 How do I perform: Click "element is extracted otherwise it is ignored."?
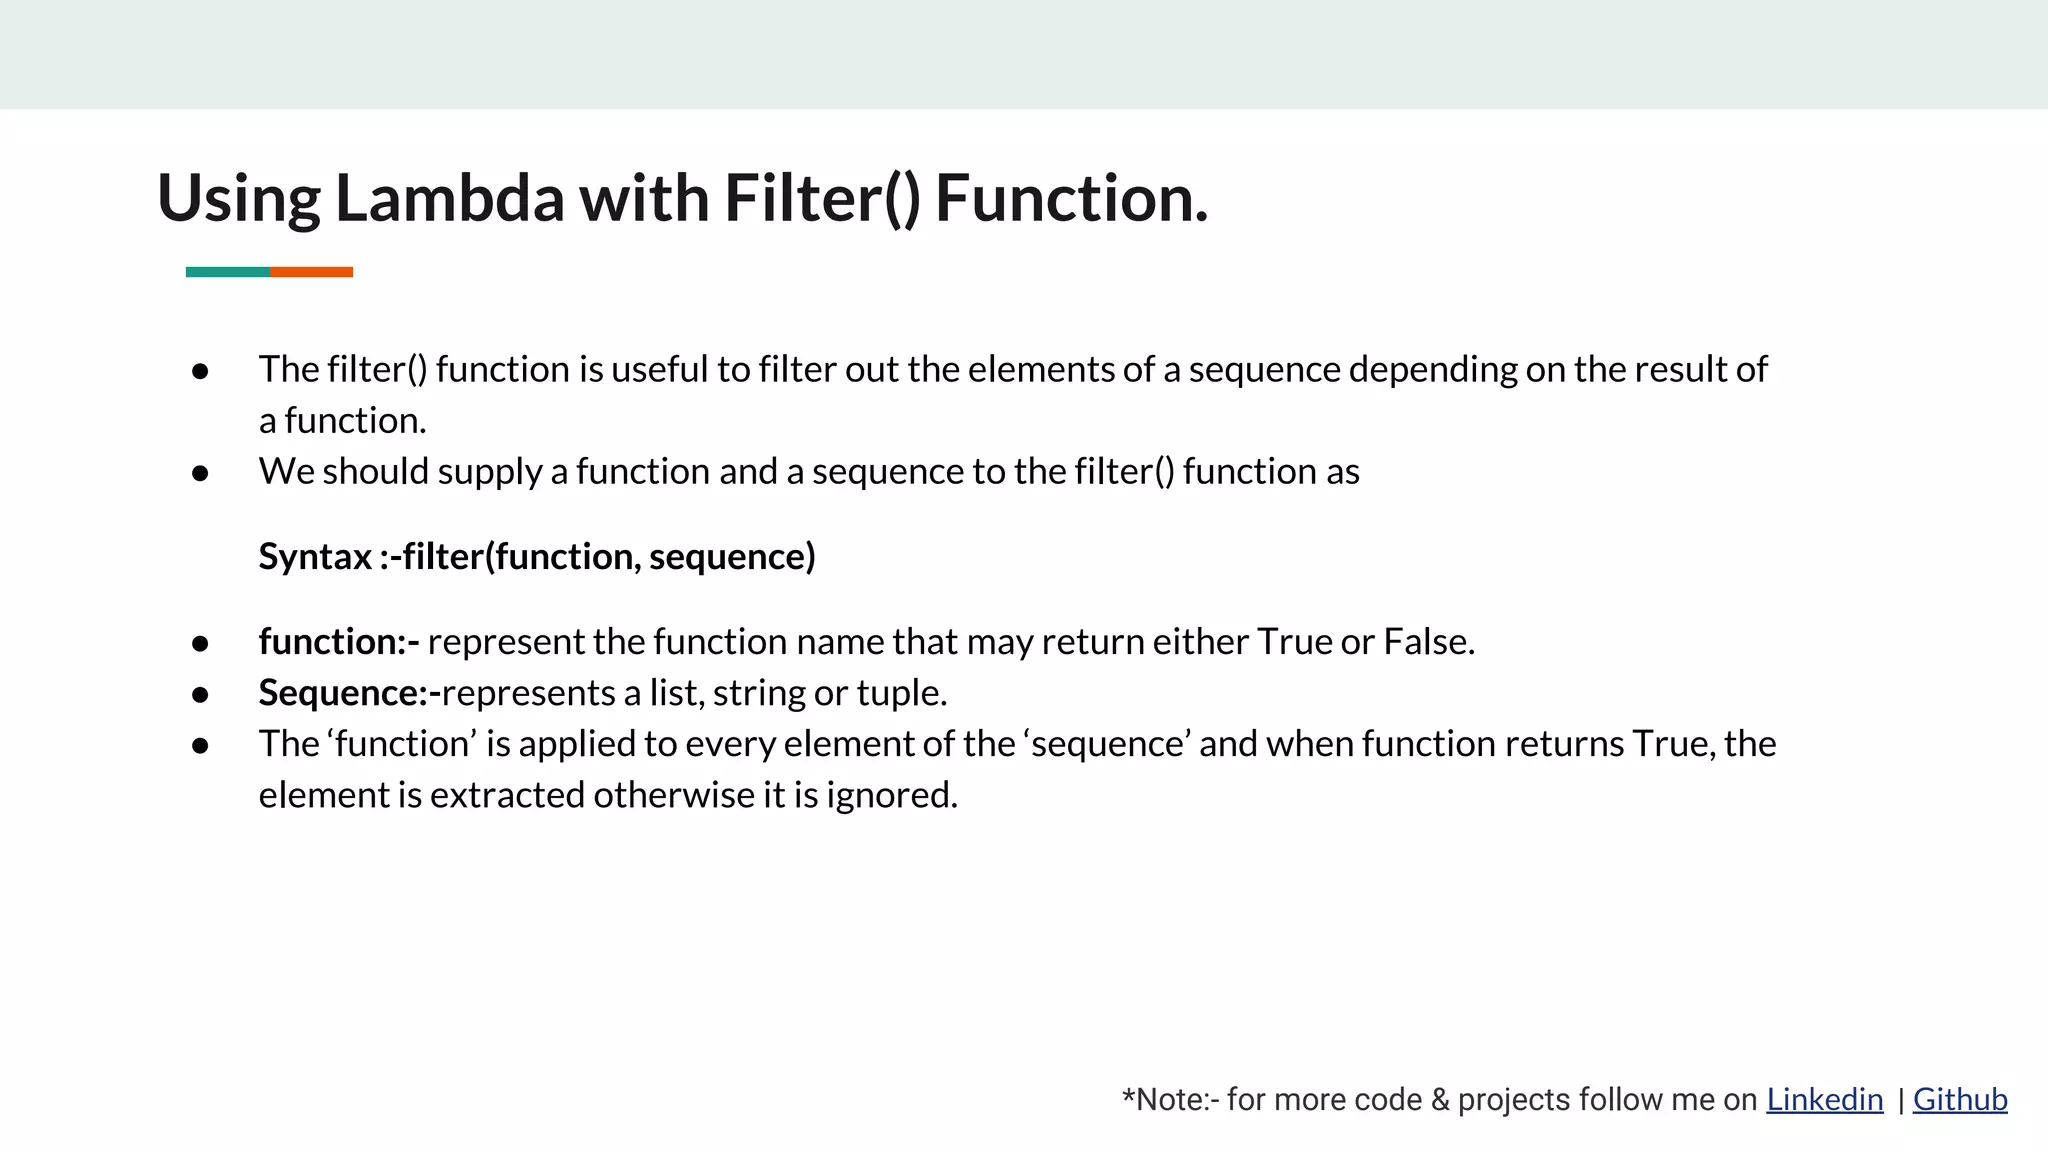(x=608, y=795)
